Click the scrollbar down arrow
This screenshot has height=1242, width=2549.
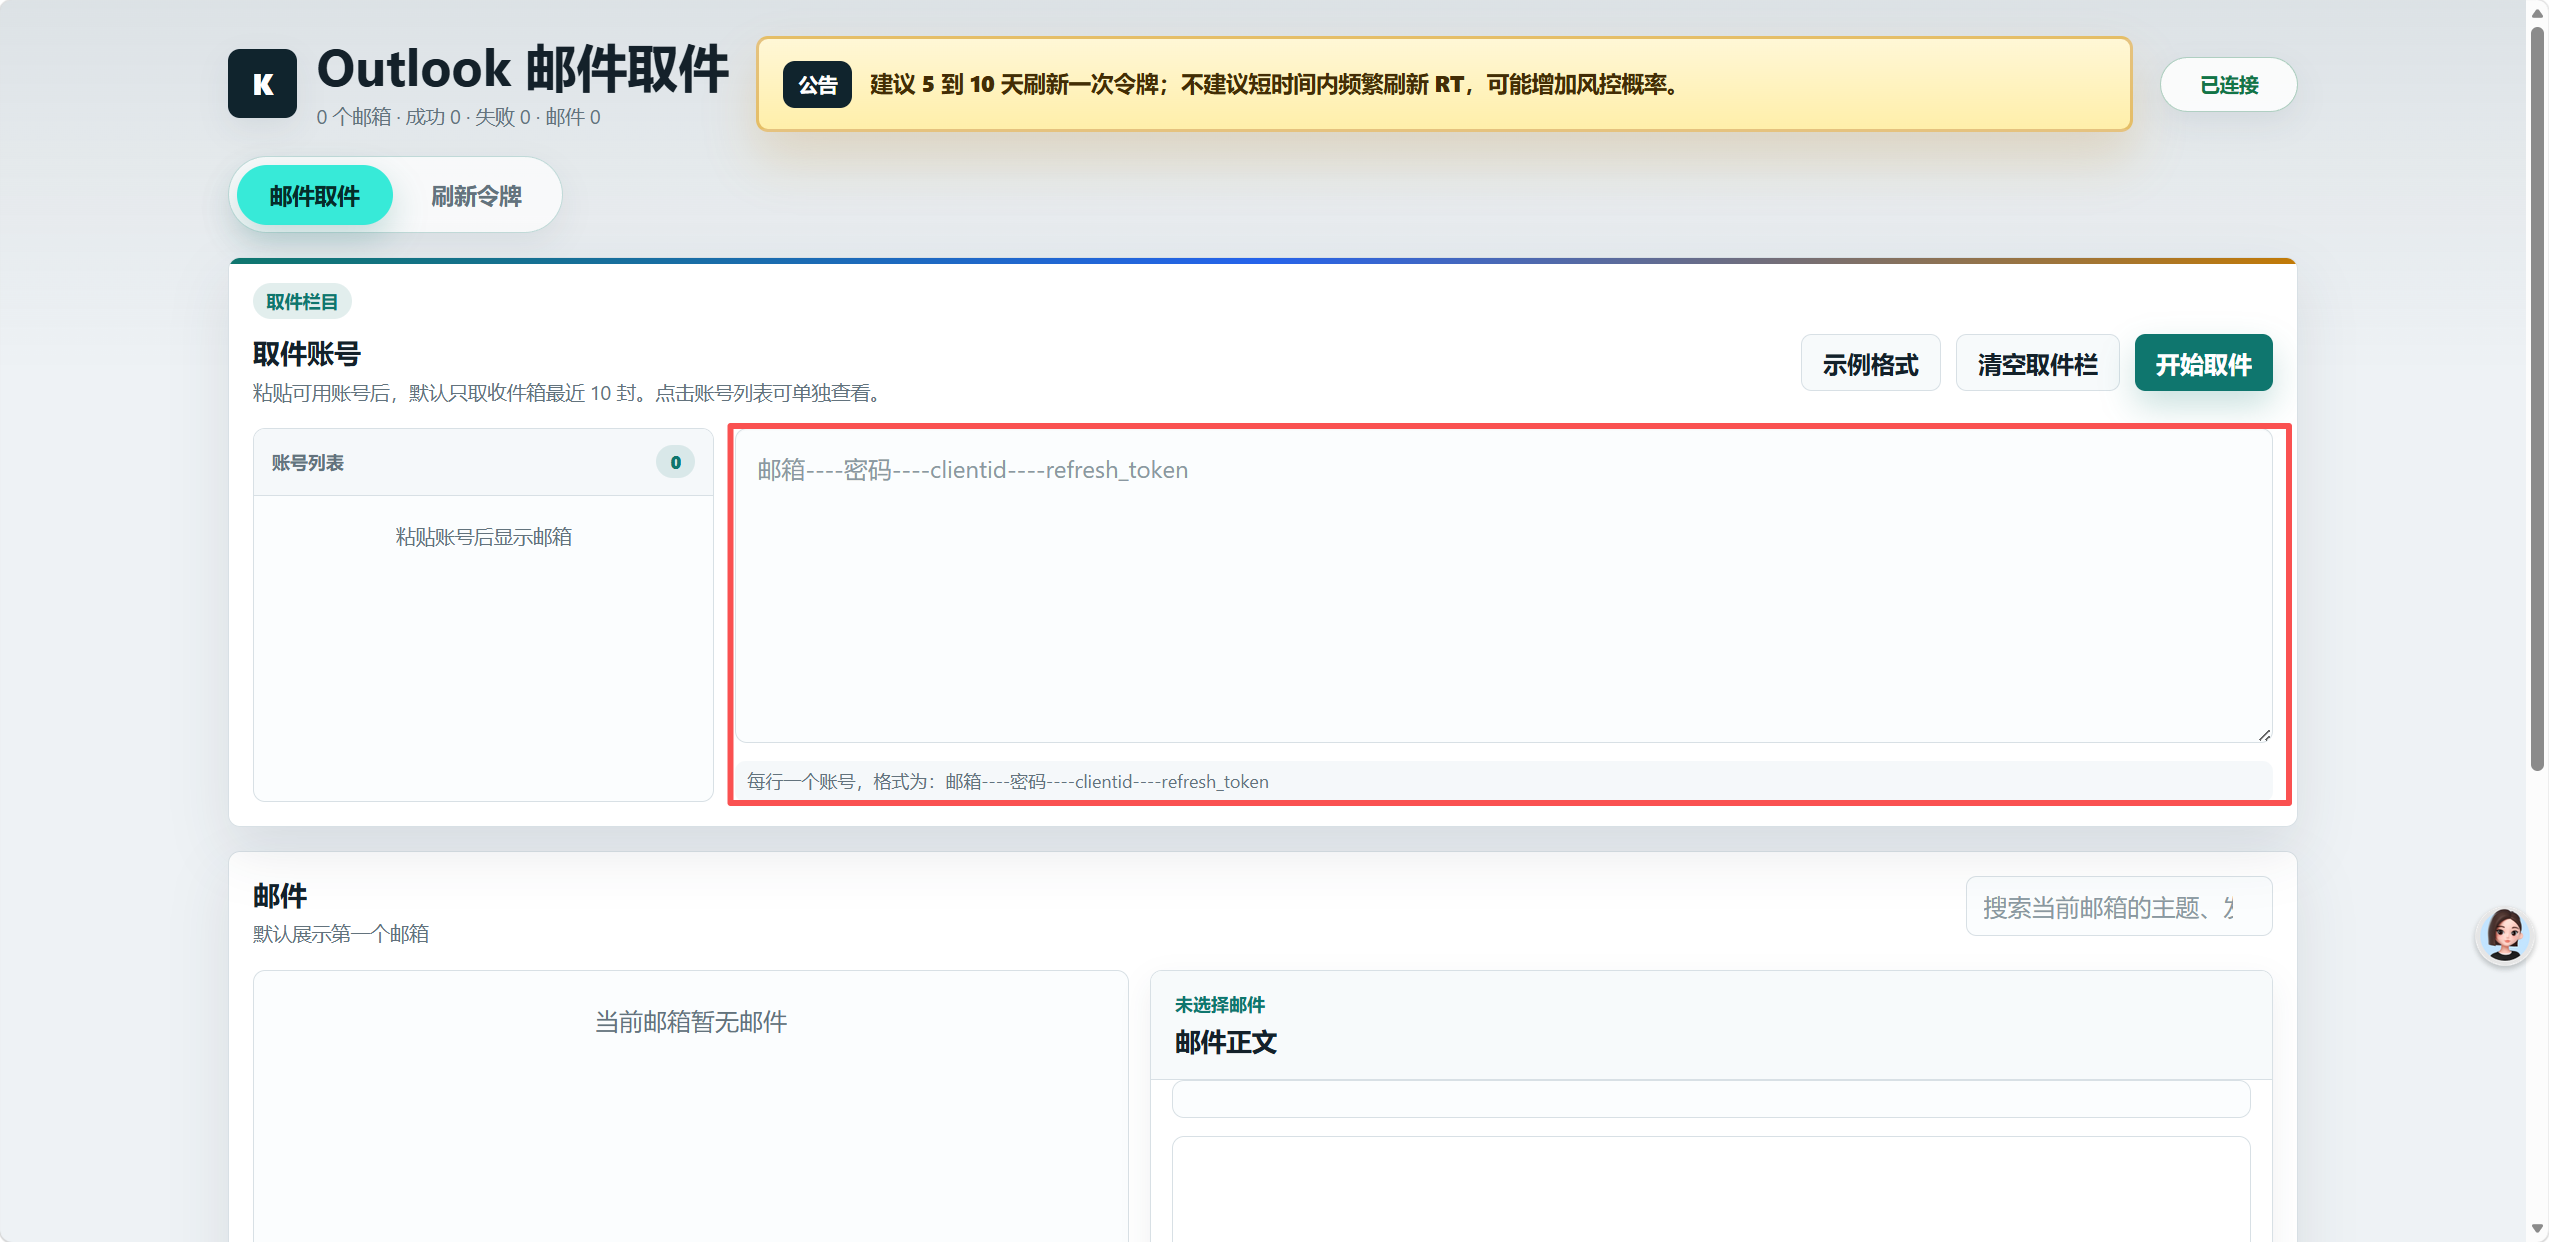(2537, 1228)
